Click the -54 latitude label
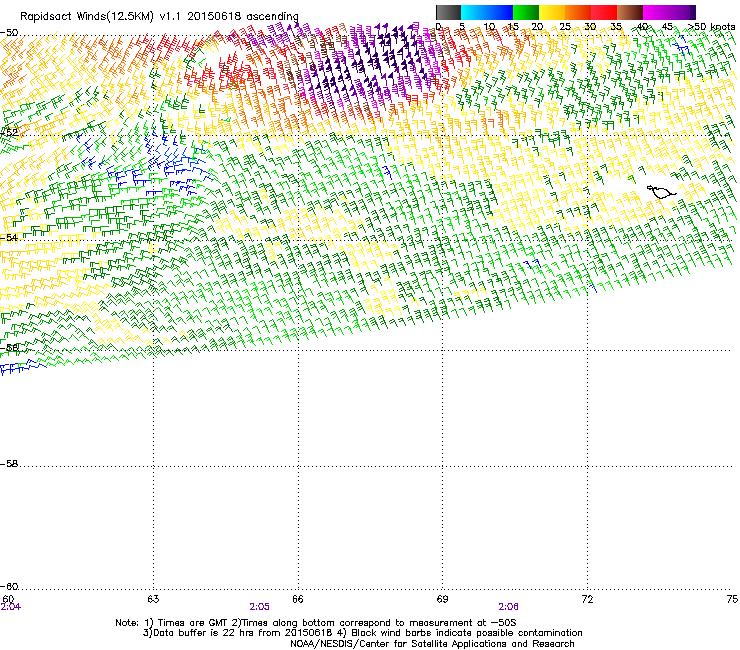 9,237
